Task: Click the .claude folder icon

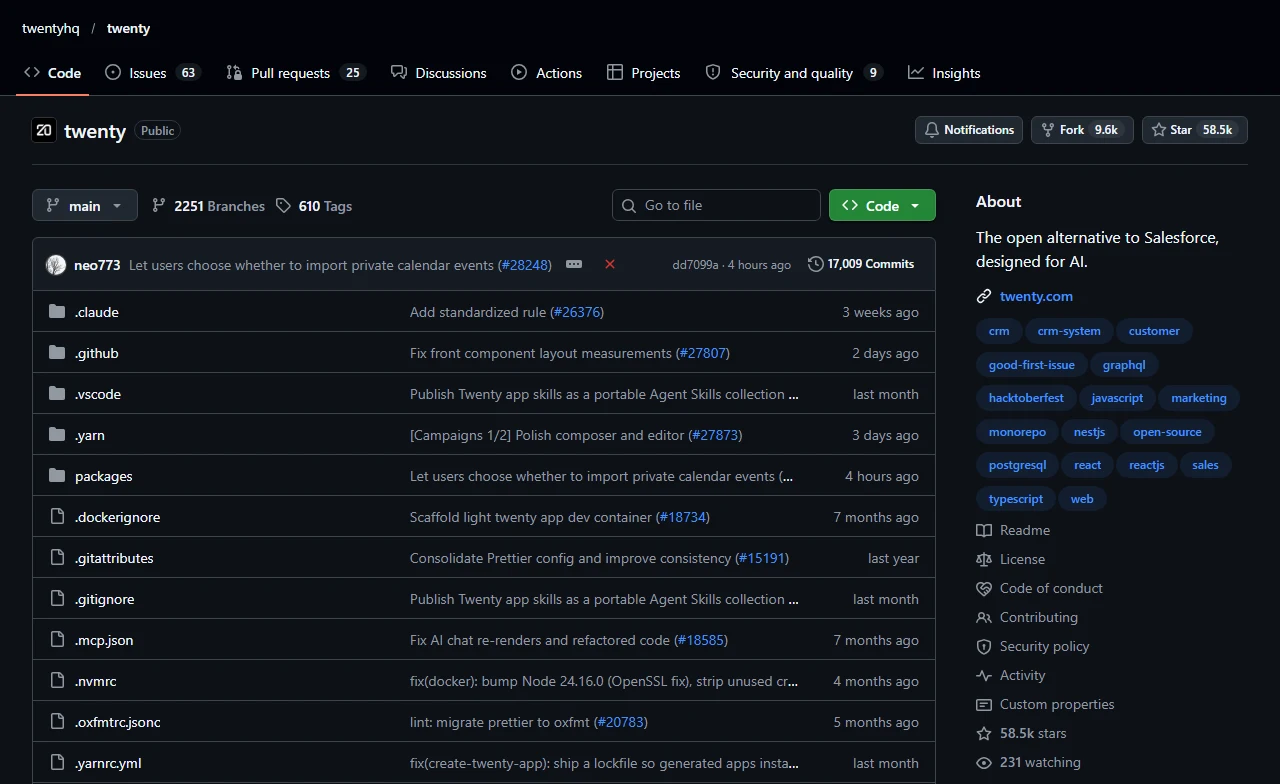Action: 57,312
